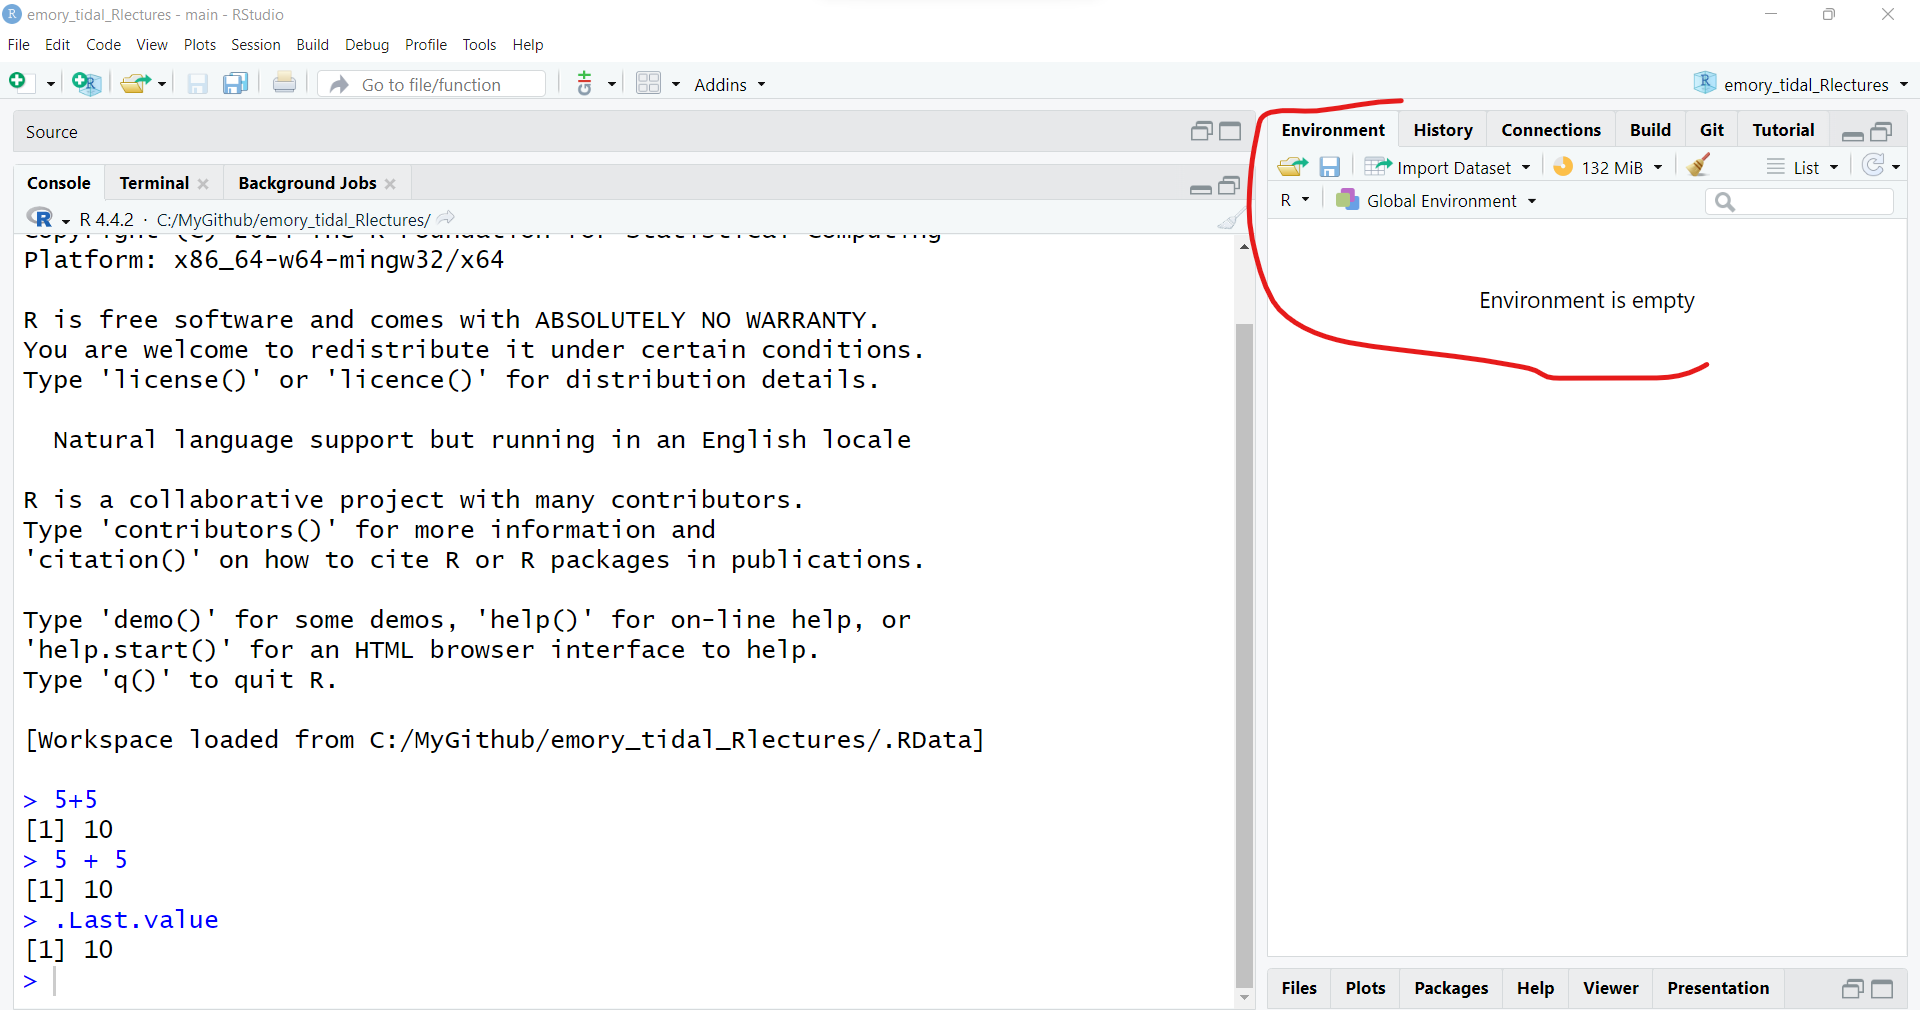
Task: Open the Addins button menu
Action: click(x=729, y=85)
